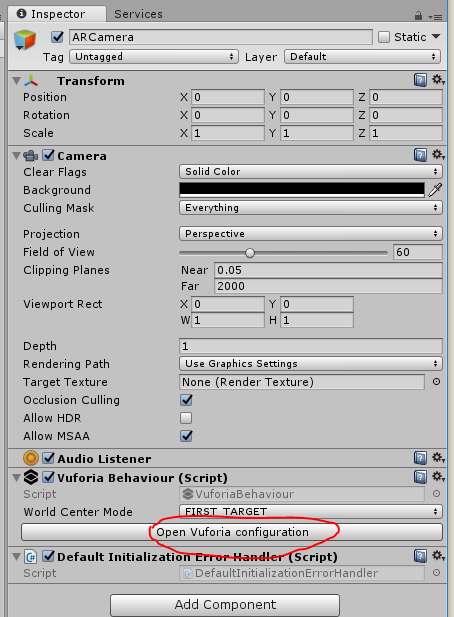Click the Transform axes icon
Viewport: 454px width, 617px height.
31,81
